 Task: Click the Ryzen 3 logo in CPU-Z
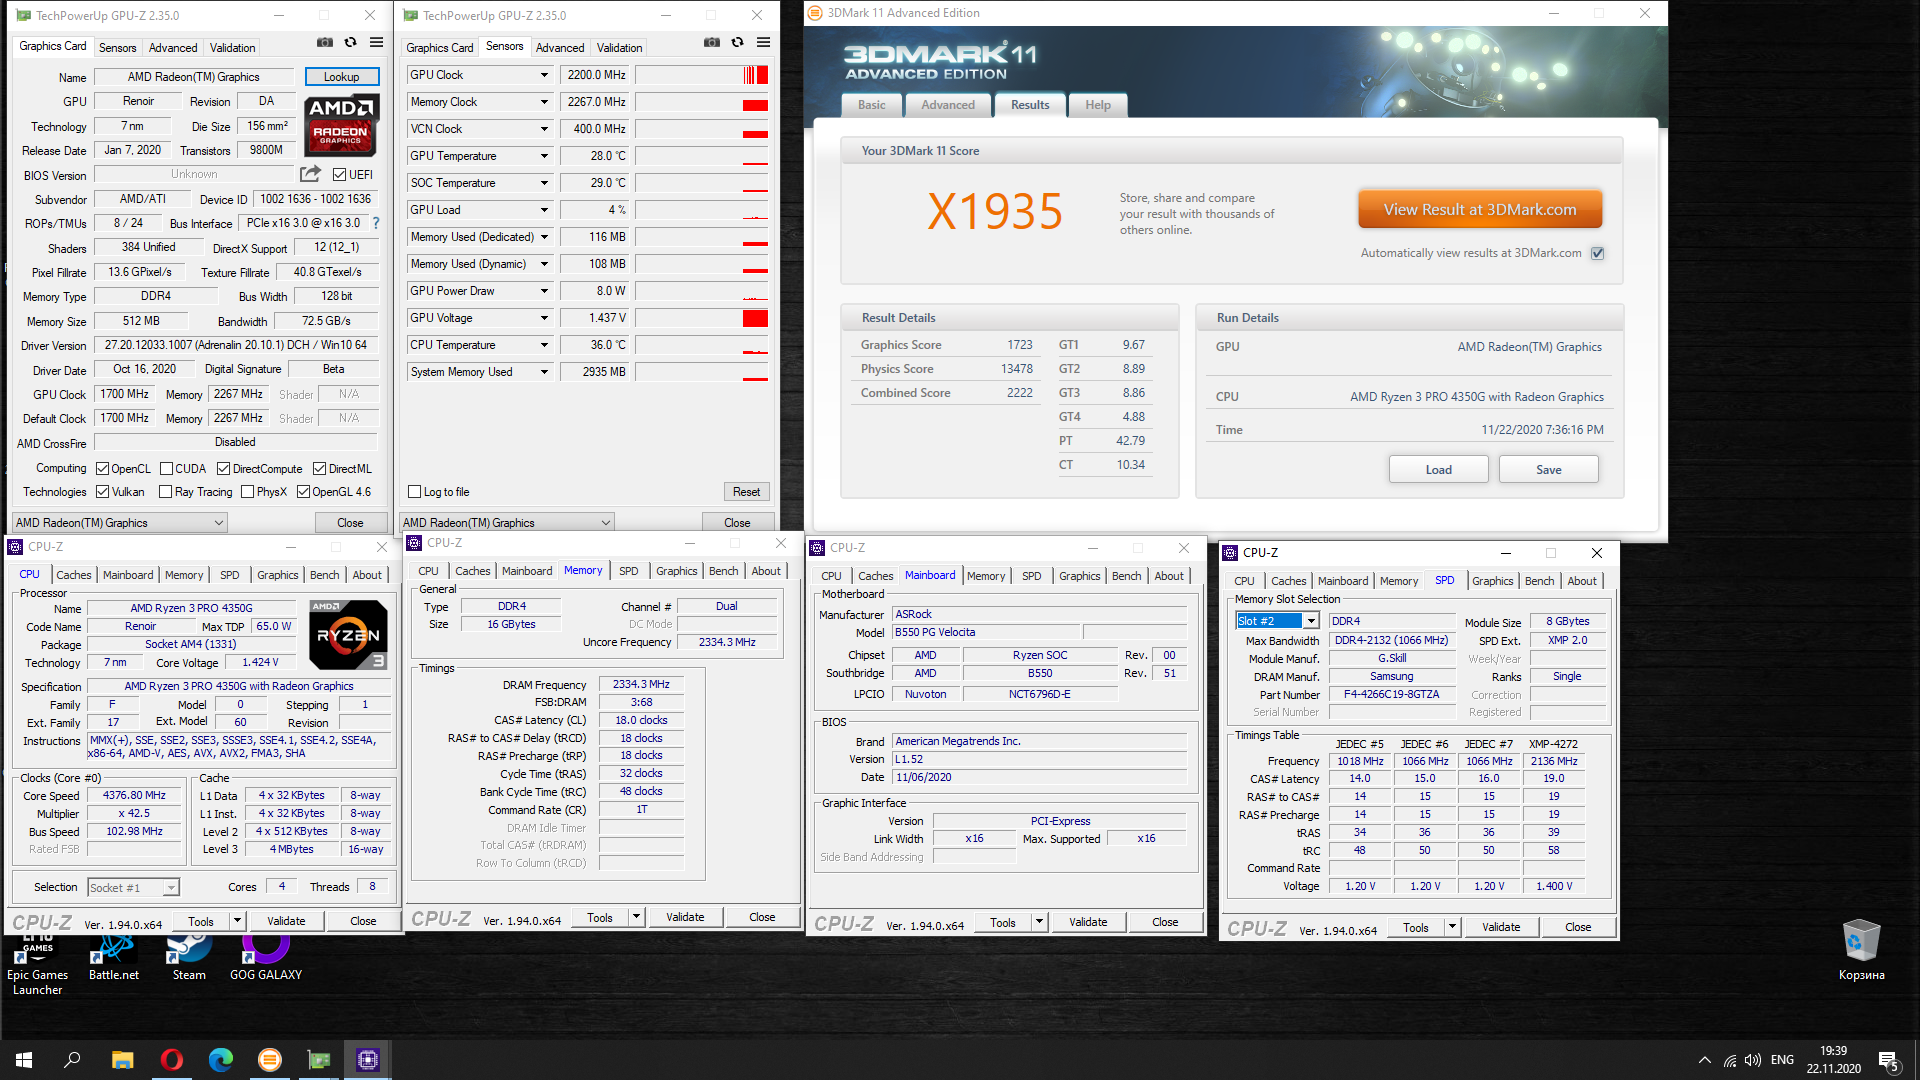point(348,635)
